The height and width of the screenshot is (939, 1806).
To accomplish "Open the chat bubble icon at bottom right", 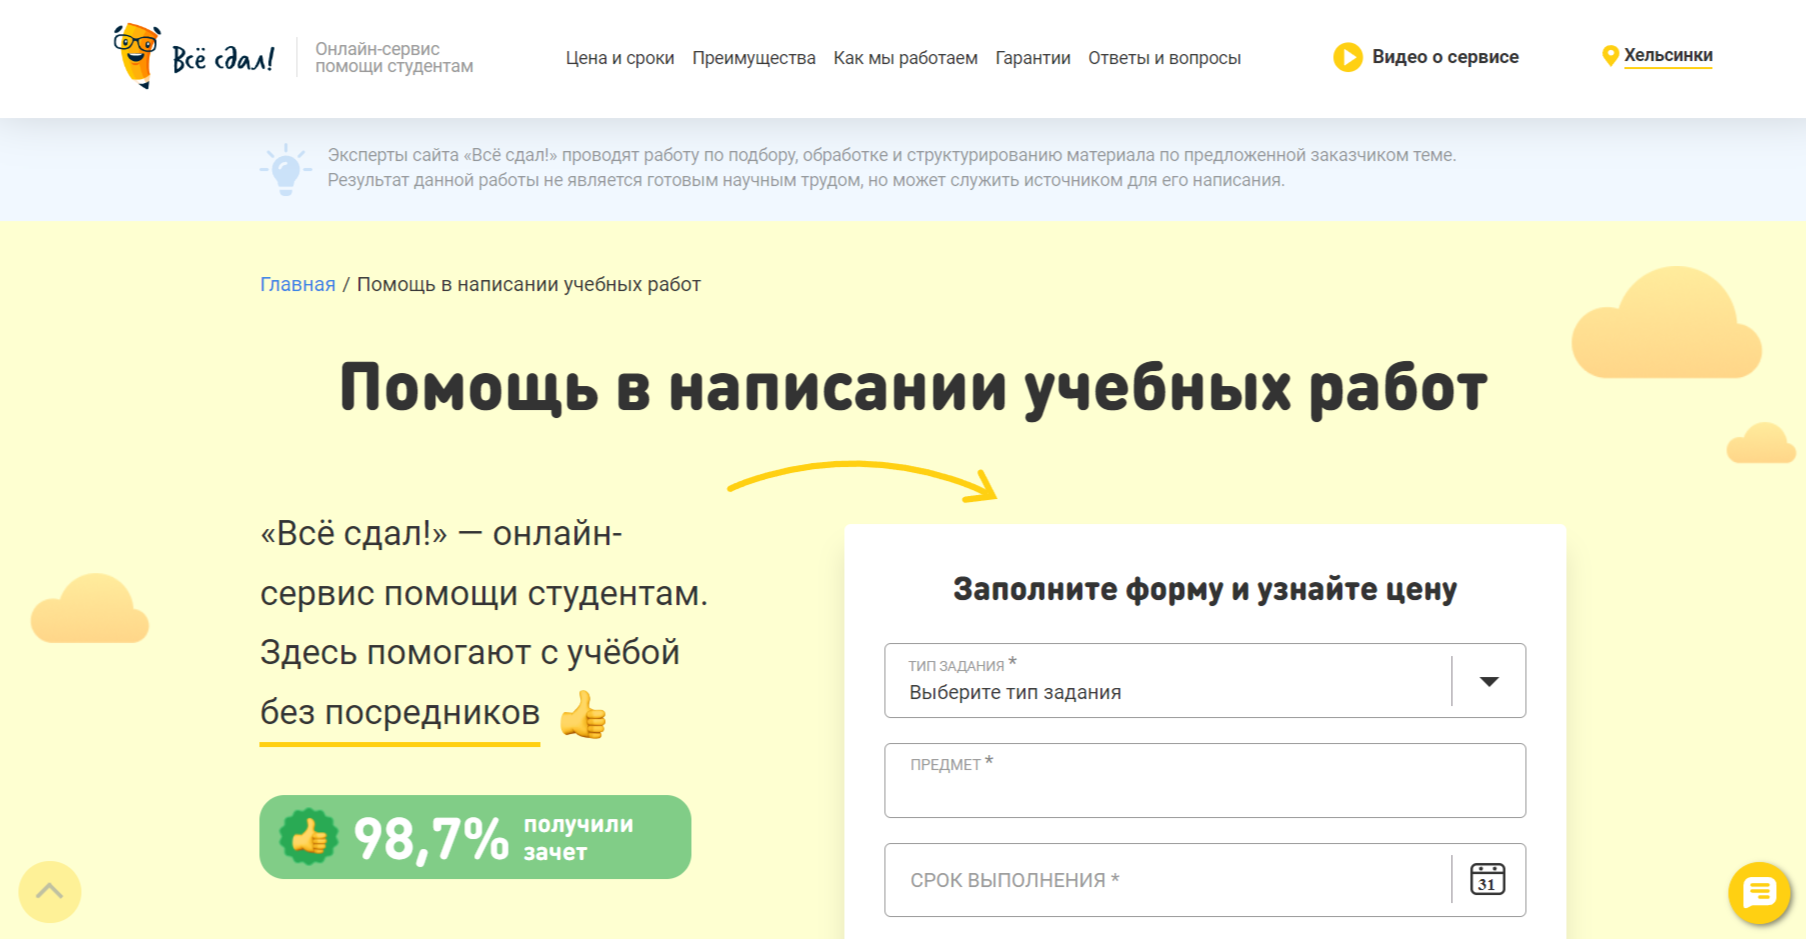I will coord(1759,894).
